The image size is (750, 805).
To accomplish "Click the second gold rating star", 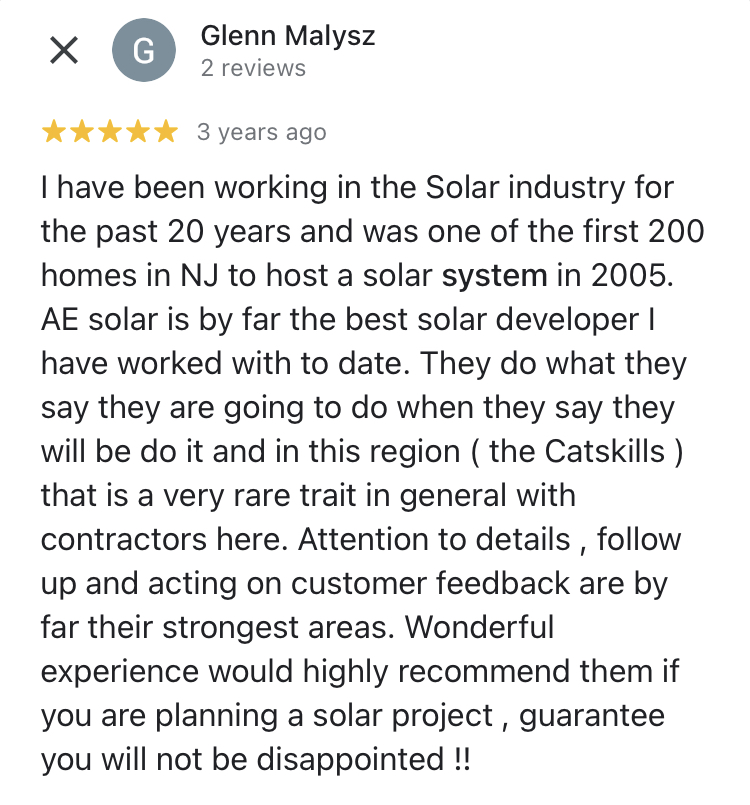I will 82,132.
